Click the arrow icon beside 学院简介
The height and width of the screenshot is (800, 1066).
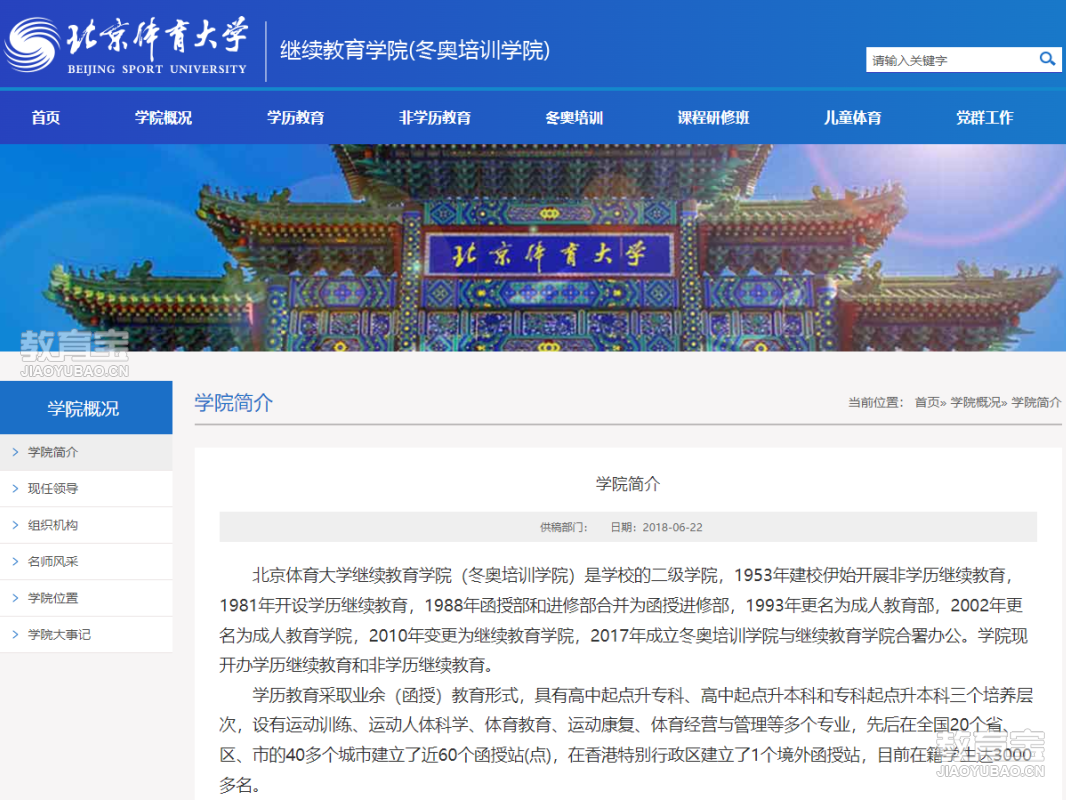(x=15, y=452)
